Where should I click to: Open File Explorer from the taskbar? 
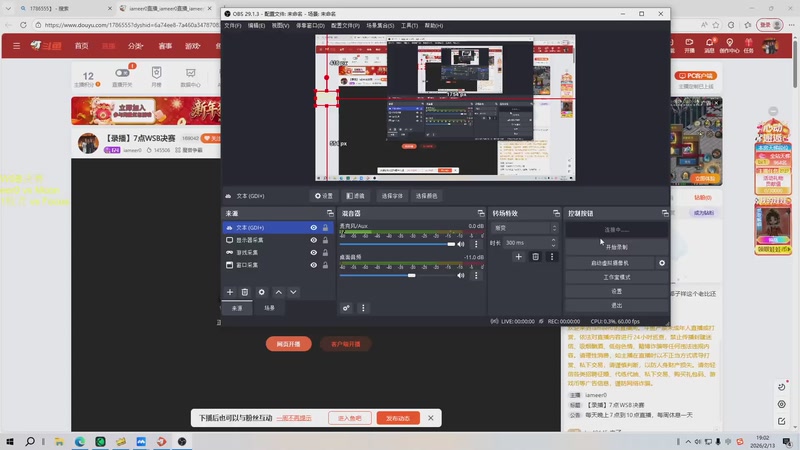(x=59, y=441)
